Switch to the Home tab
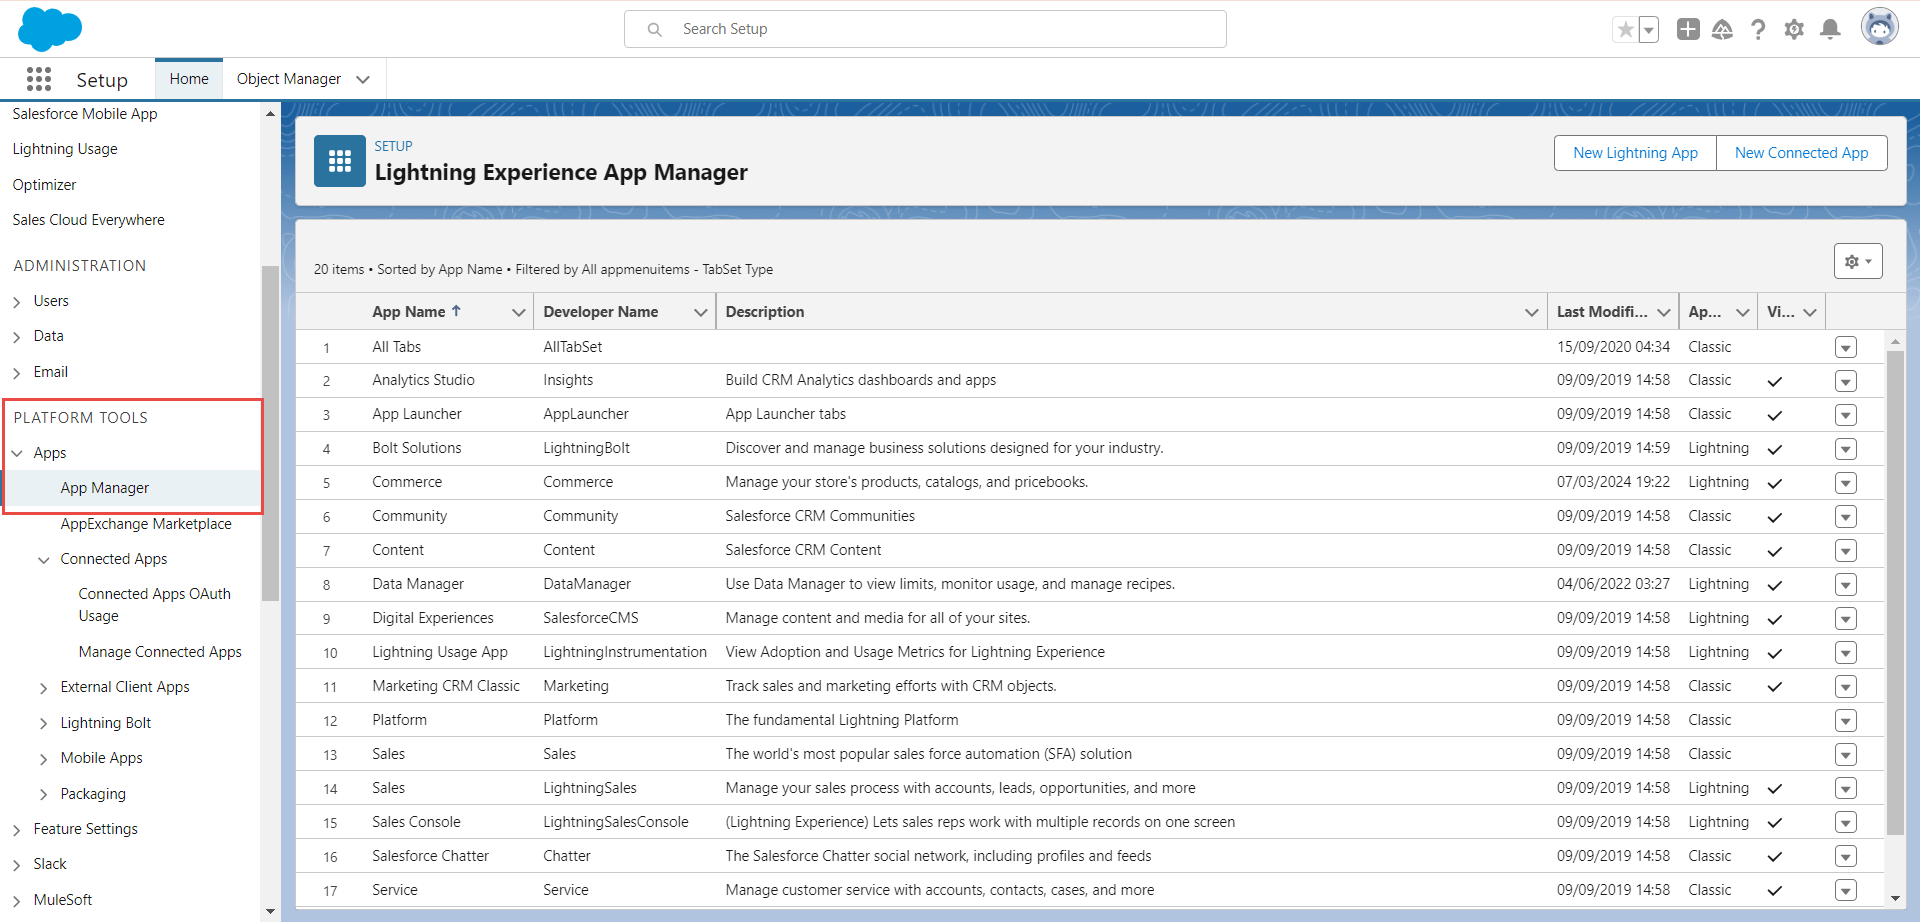 pos(189,79)
